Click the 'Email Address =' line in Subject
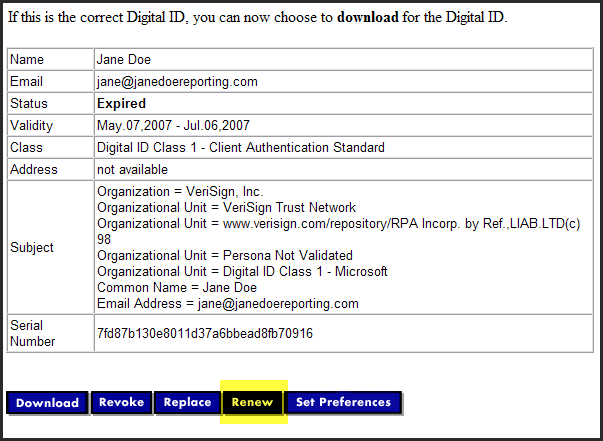 tap(228, 304)
